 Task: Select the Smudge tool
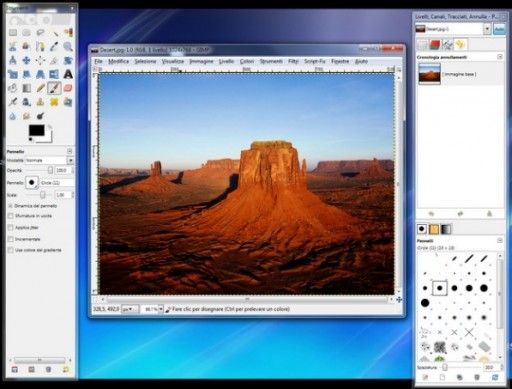pos(26,116)
